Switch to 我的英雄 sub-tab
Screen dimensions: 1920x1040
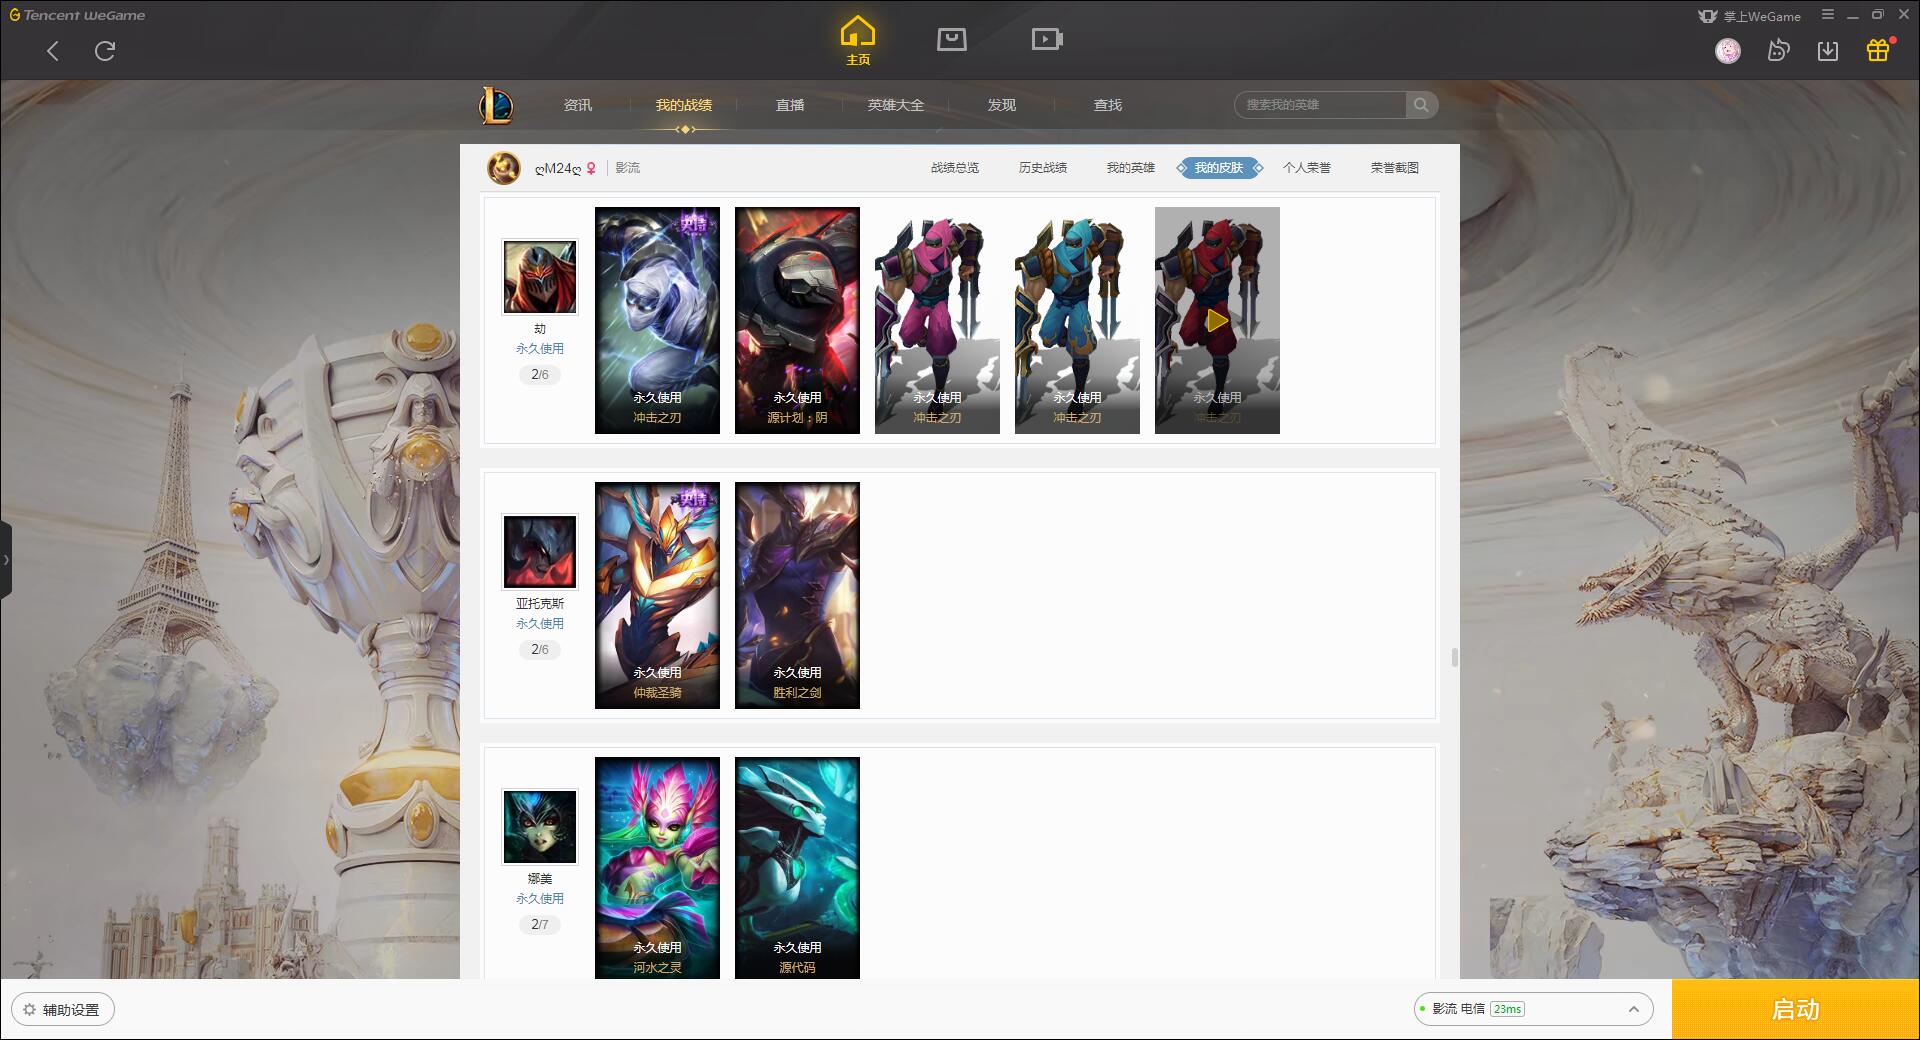1131,168
